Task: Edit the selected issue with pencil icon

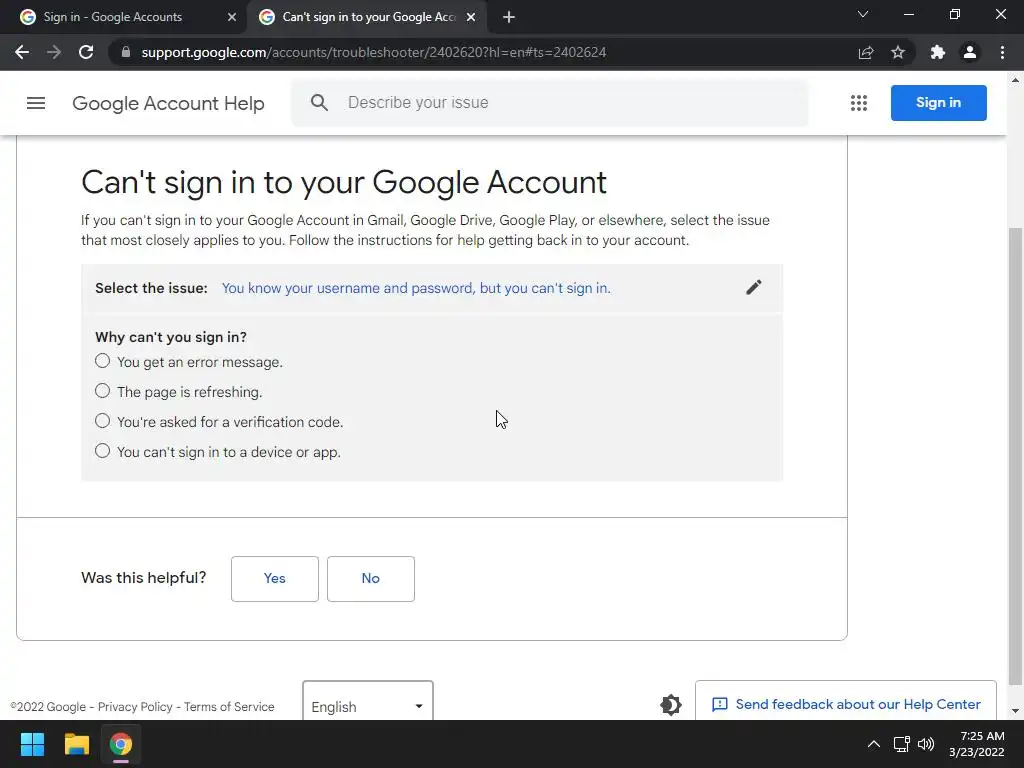Action: click(x=753, y=287)
